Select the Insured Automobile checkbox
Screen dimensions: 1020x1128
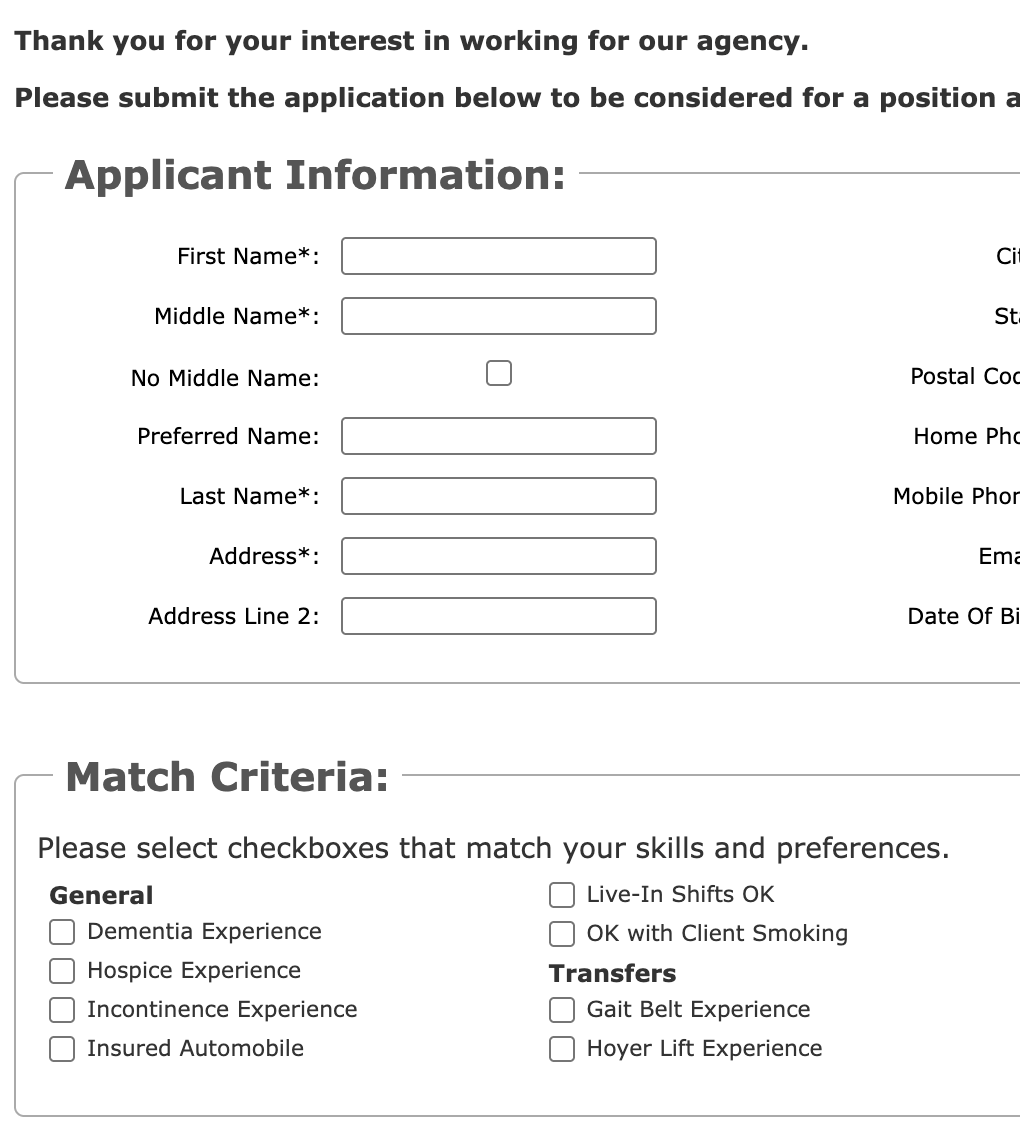pos(61,1048)
